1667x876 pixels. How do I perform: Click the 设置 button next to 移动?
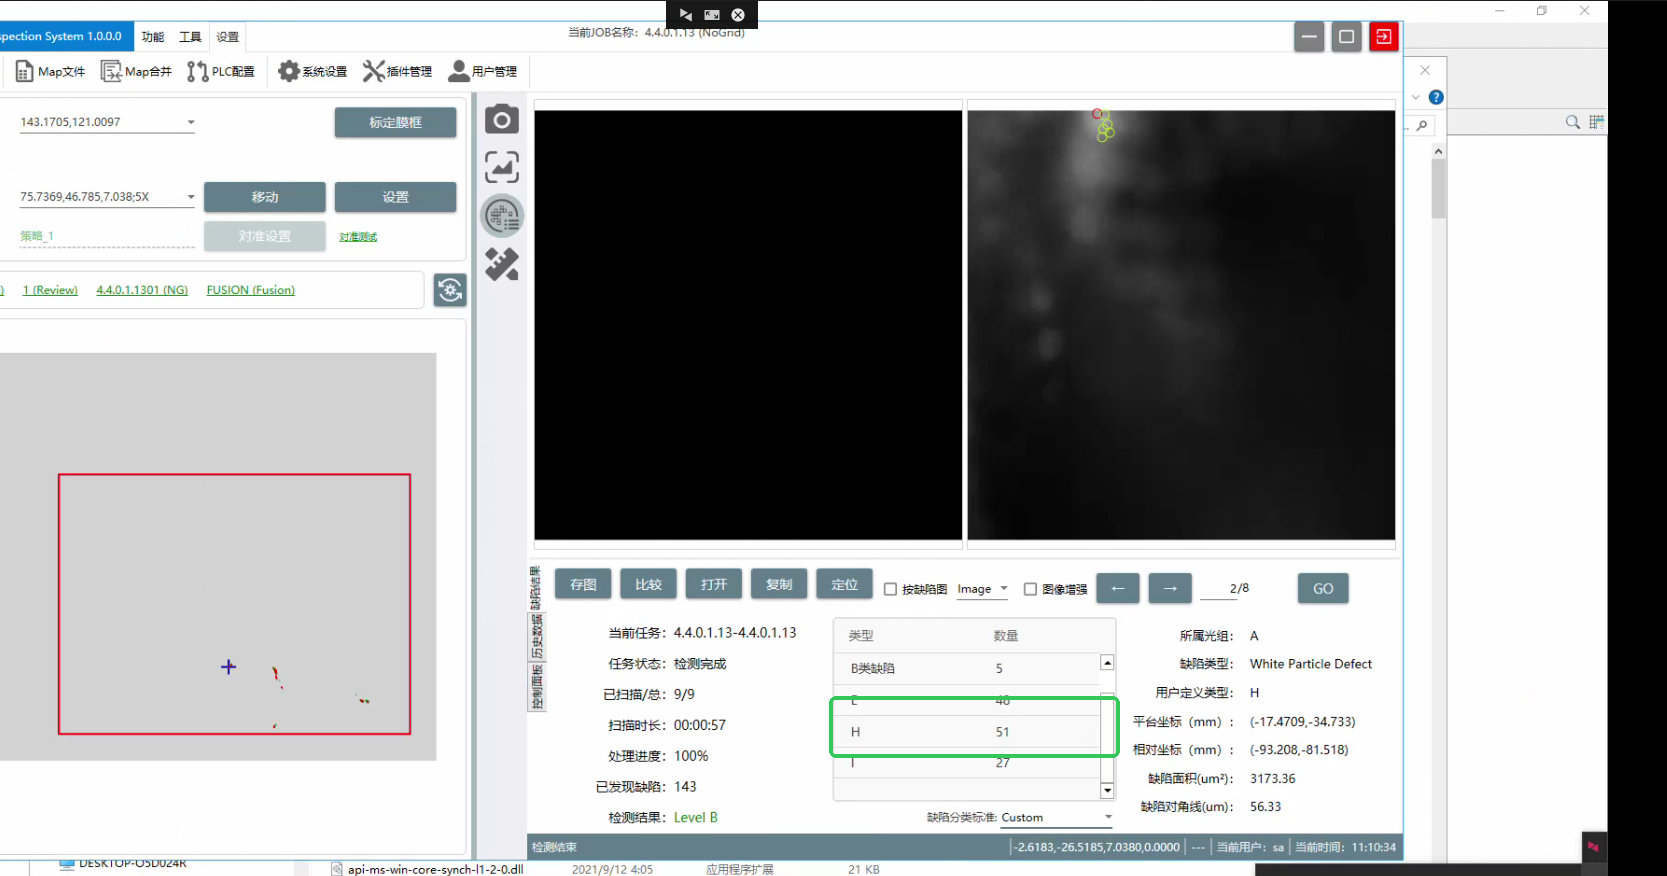(x=395, y=197)
